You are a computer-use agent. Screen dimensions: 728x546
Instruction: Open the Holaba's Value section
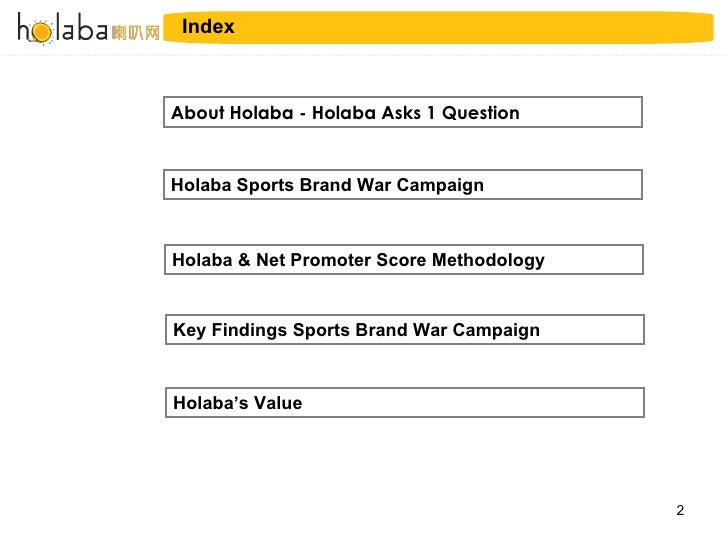pyautogui.click(x=405, y=403)
